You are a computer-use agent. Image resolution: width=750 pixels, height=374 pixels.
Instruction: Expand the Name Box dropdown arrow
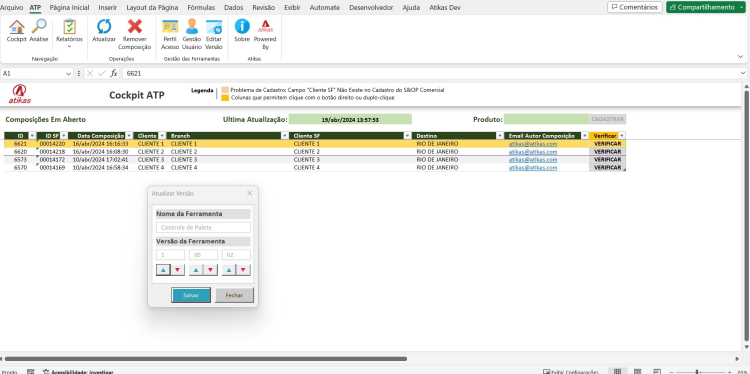coord(68,74)
